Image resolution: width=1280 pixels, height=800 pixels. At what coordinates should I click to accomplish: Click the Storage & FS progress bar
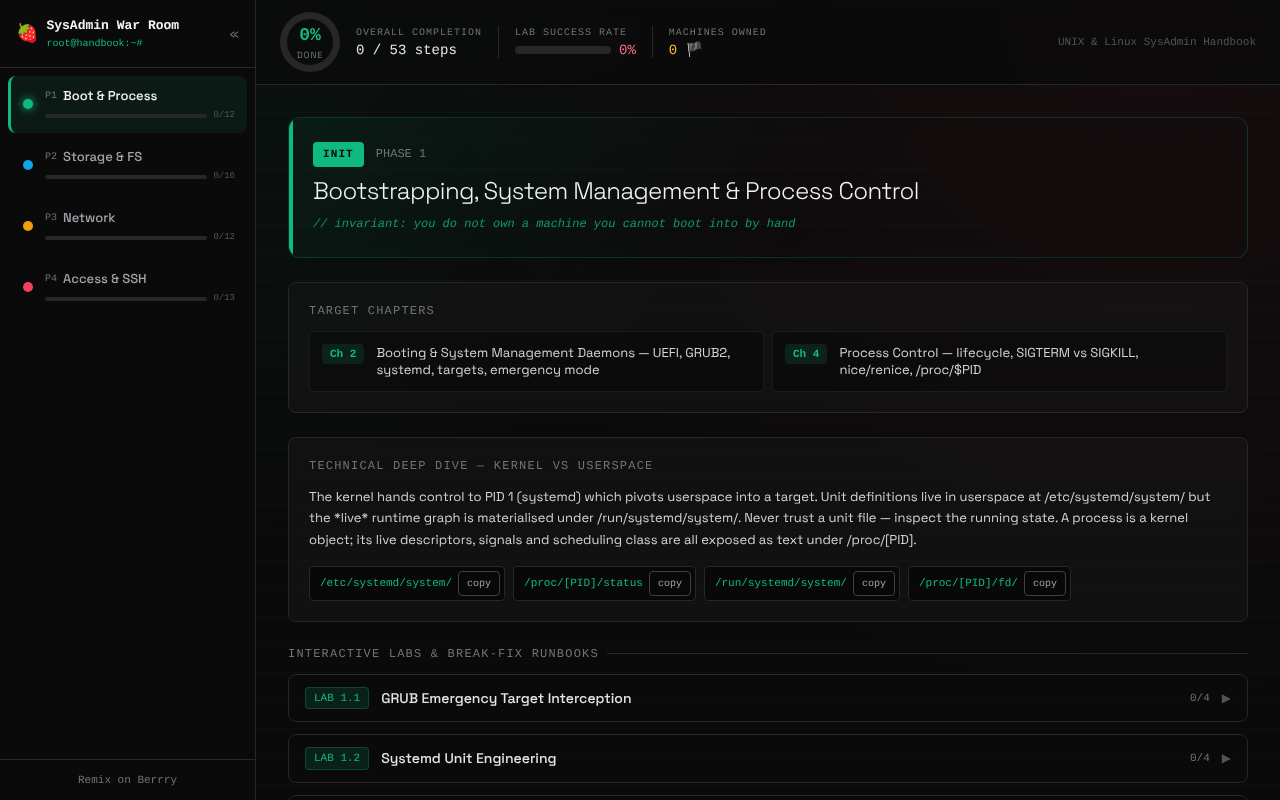[x=126, y=177]
